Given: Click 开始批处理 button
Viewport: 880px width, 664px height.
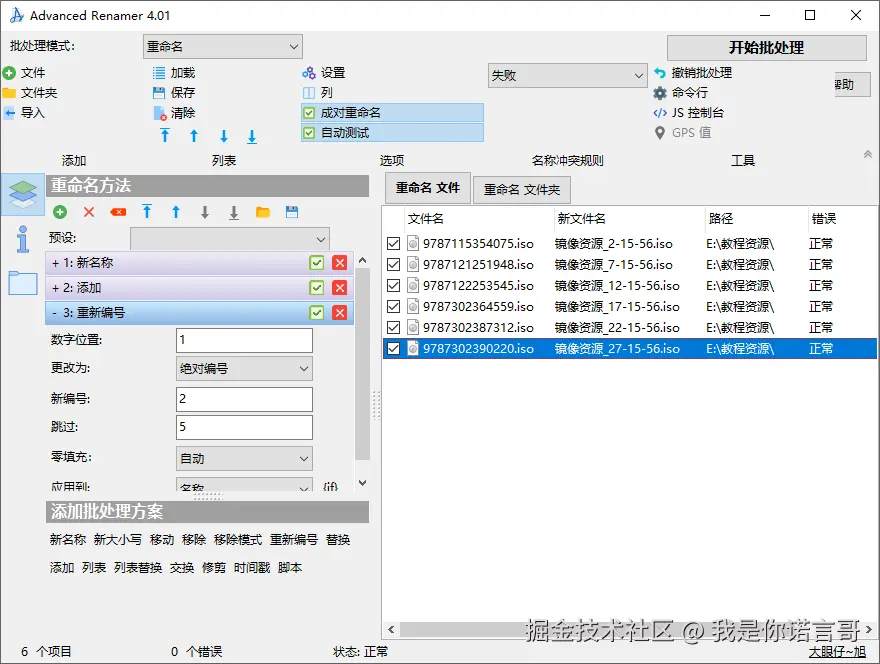Looking at the screenshot, I should [767, 48].
